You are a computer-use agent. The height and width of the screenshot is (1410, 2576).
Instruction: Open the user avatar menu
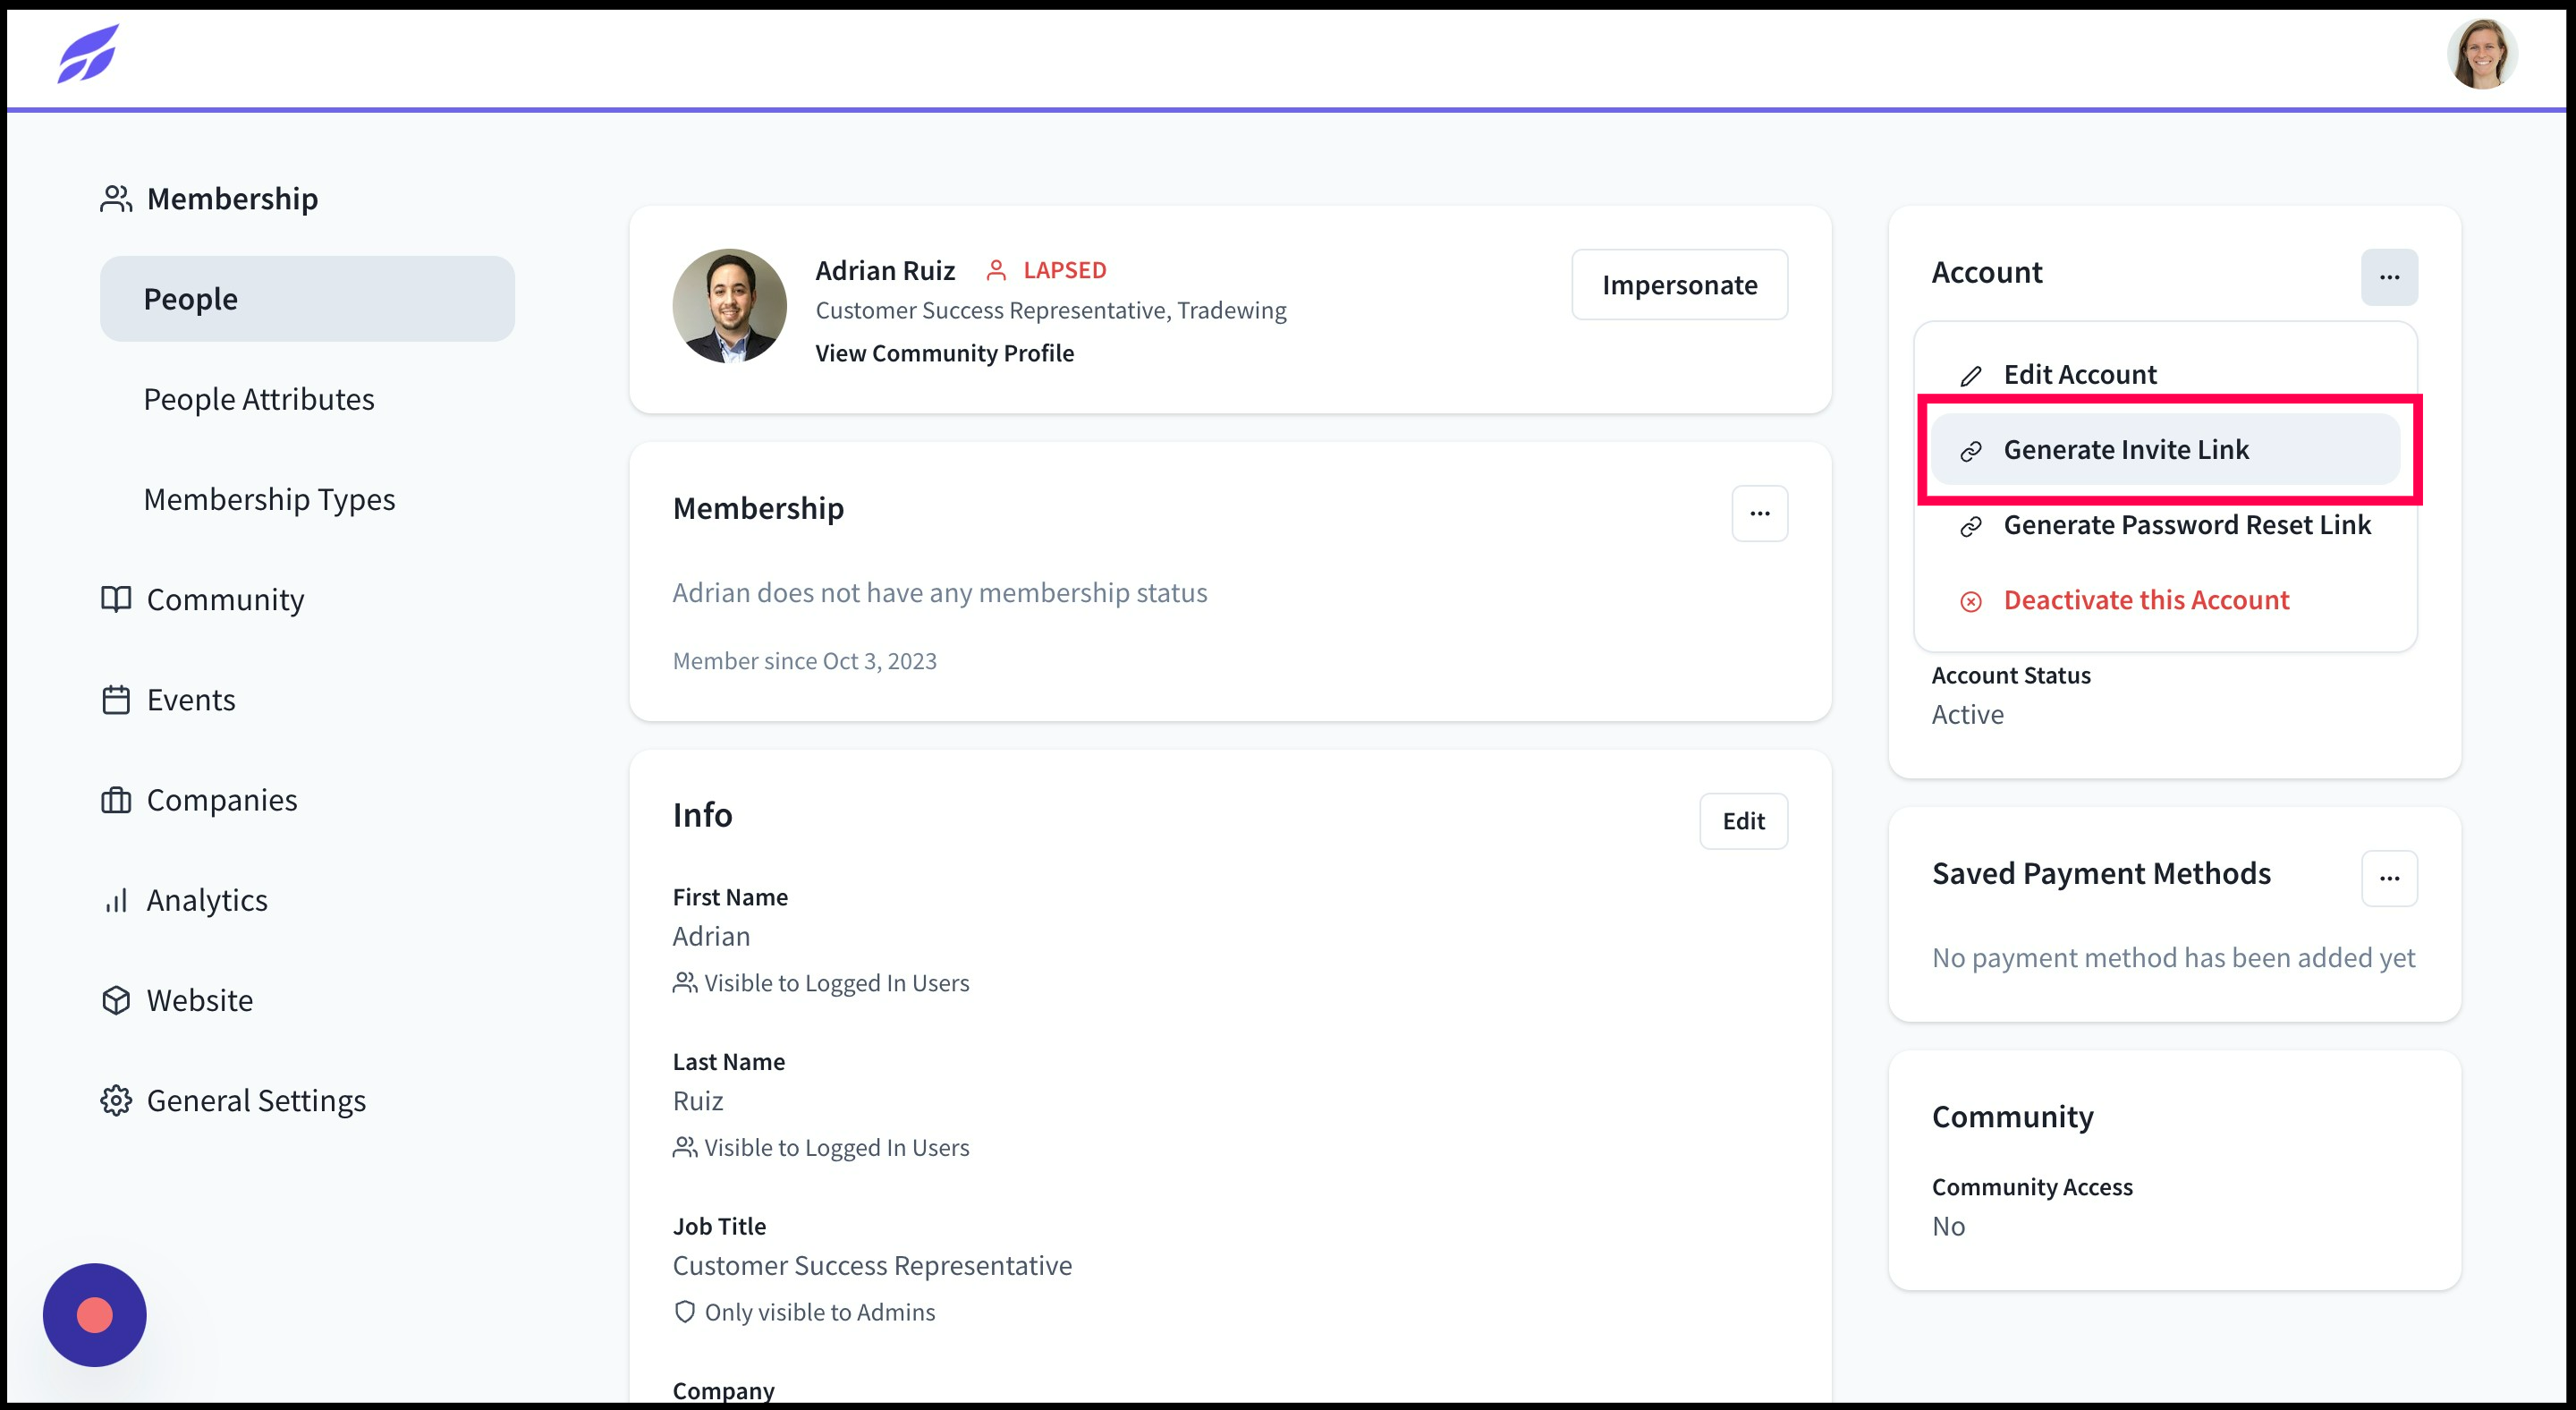pos(2482,53)
